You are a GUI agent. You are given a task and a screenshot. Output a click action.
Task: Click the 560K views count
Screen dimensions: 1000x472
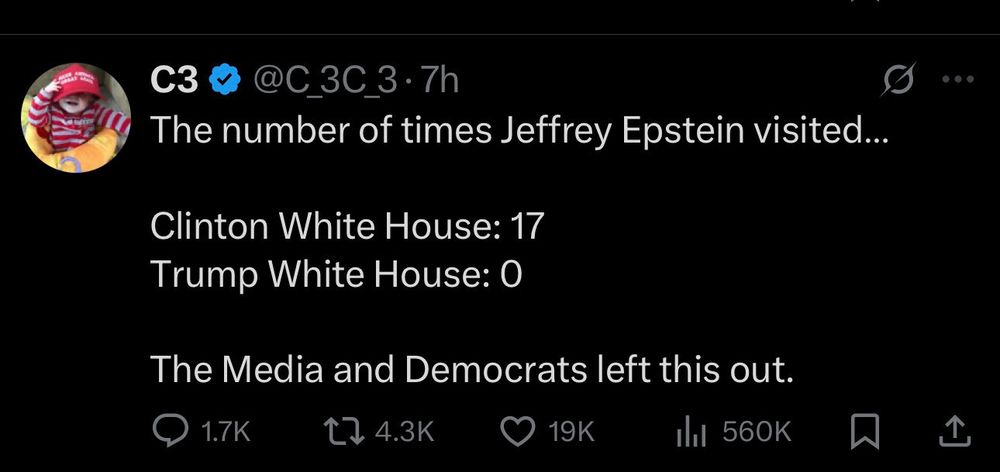coord(756,431)
